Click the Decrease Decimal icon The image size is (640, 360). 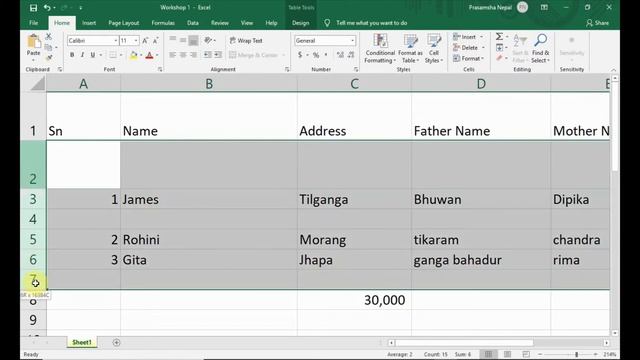coord(351,55)
